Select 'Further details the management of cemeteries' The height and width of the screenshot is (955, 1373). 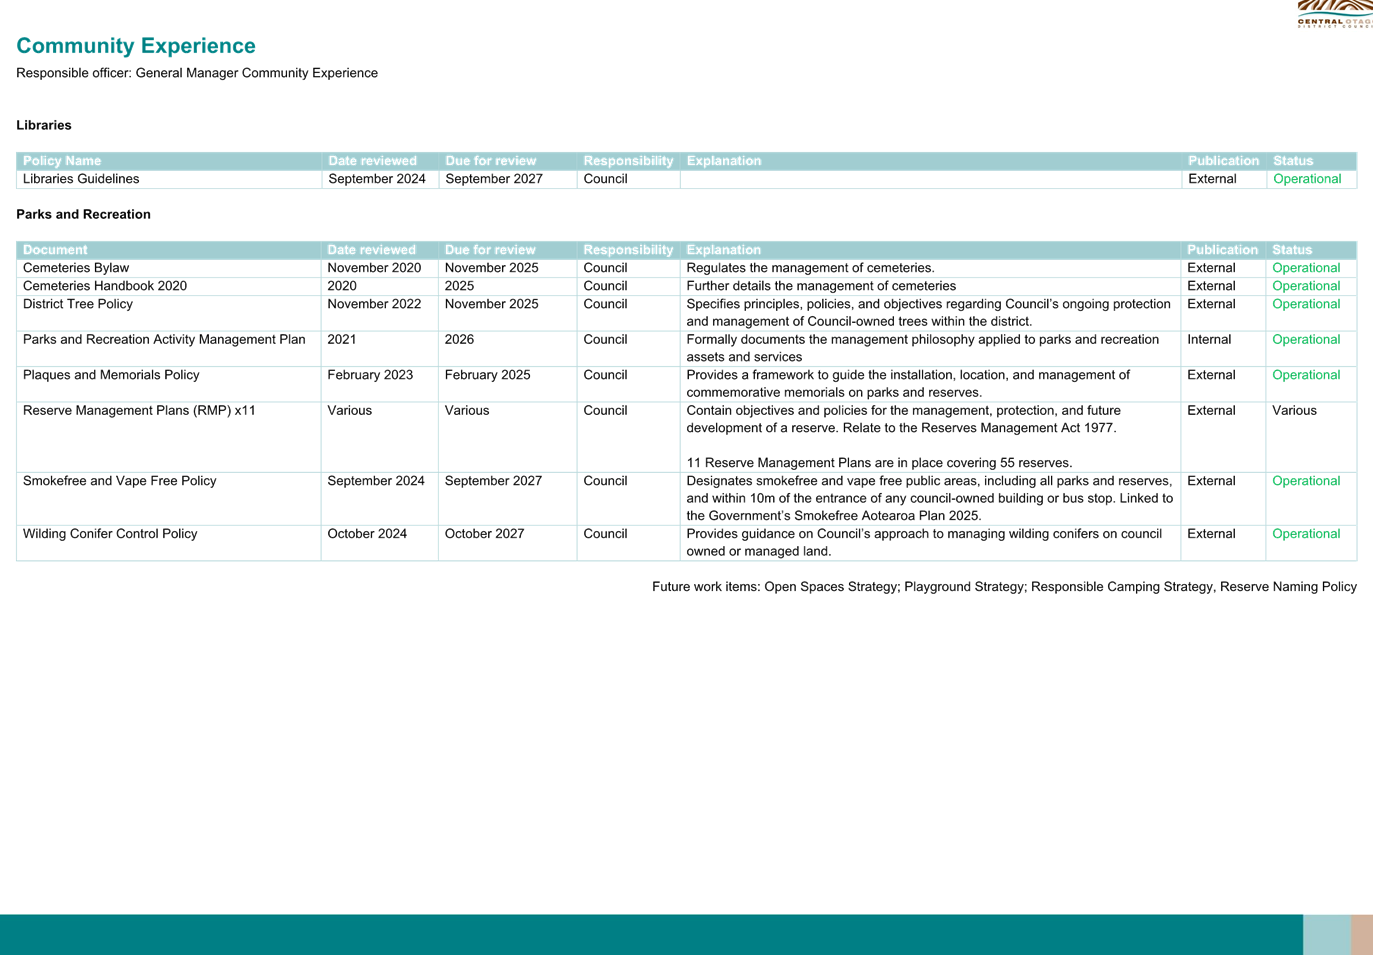pyautogui.click(x=821, y=286)
